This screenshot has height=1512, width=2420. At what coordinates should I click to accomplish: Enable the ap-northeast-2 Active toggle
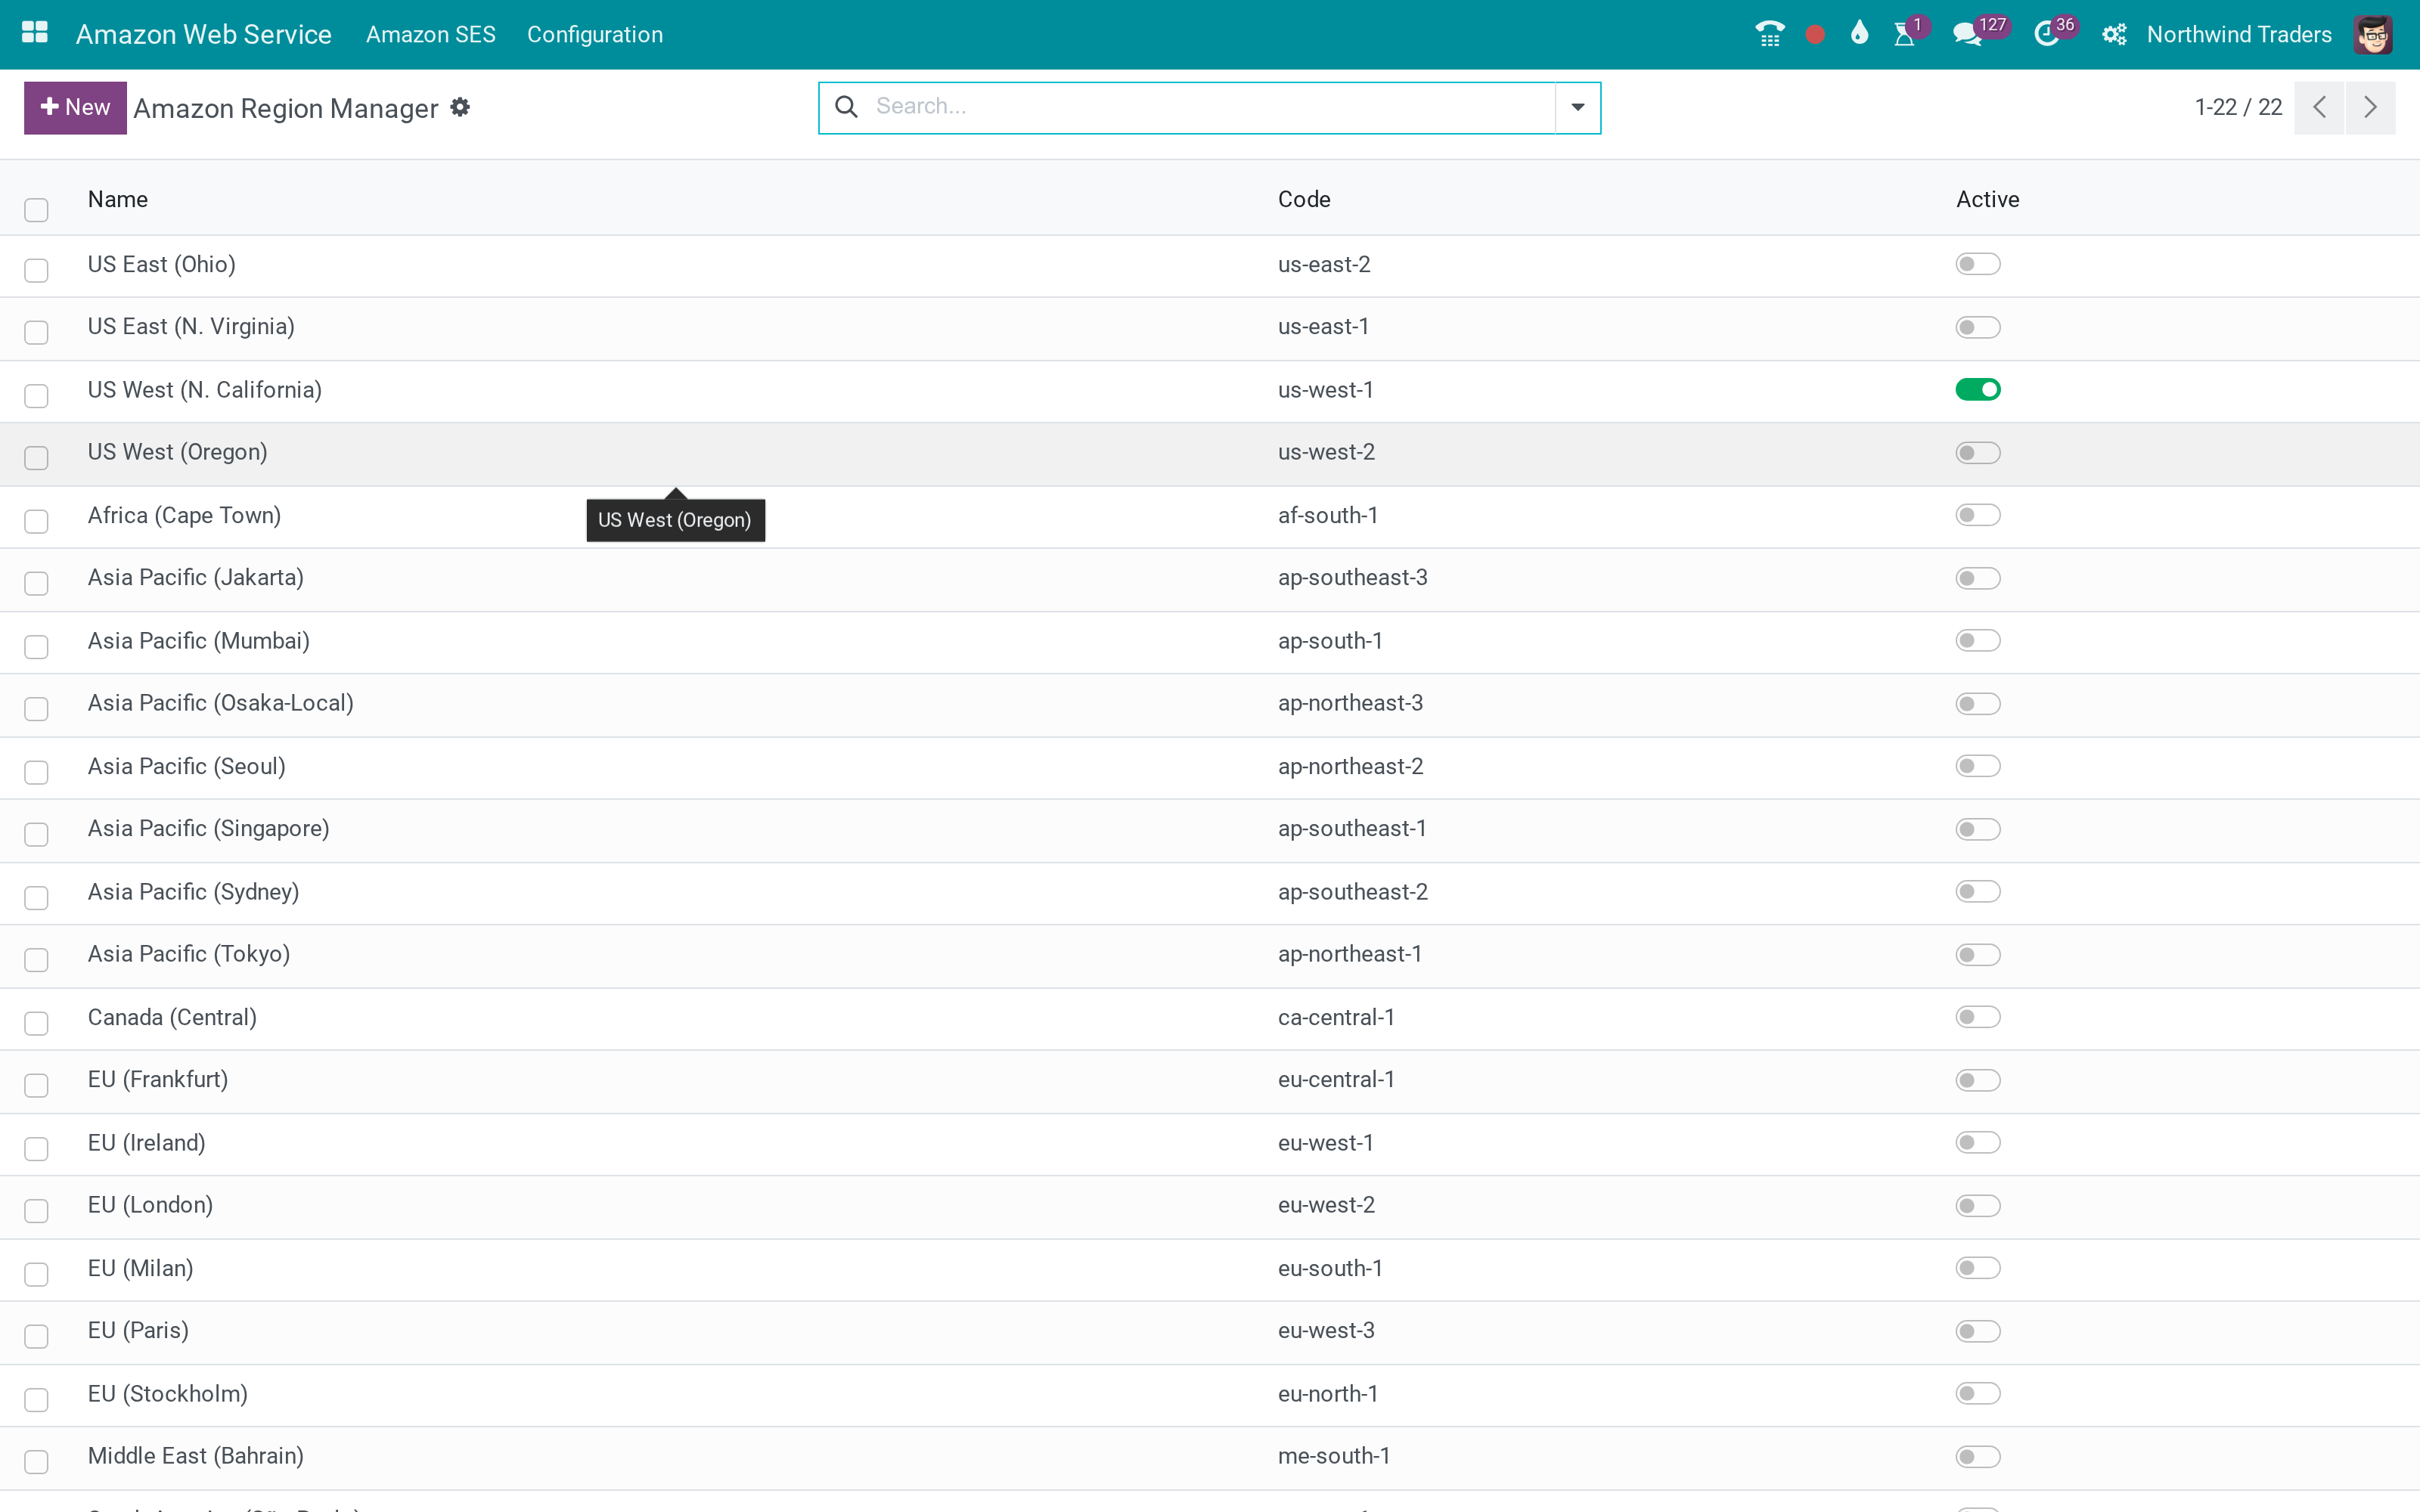coord(1977,766)
